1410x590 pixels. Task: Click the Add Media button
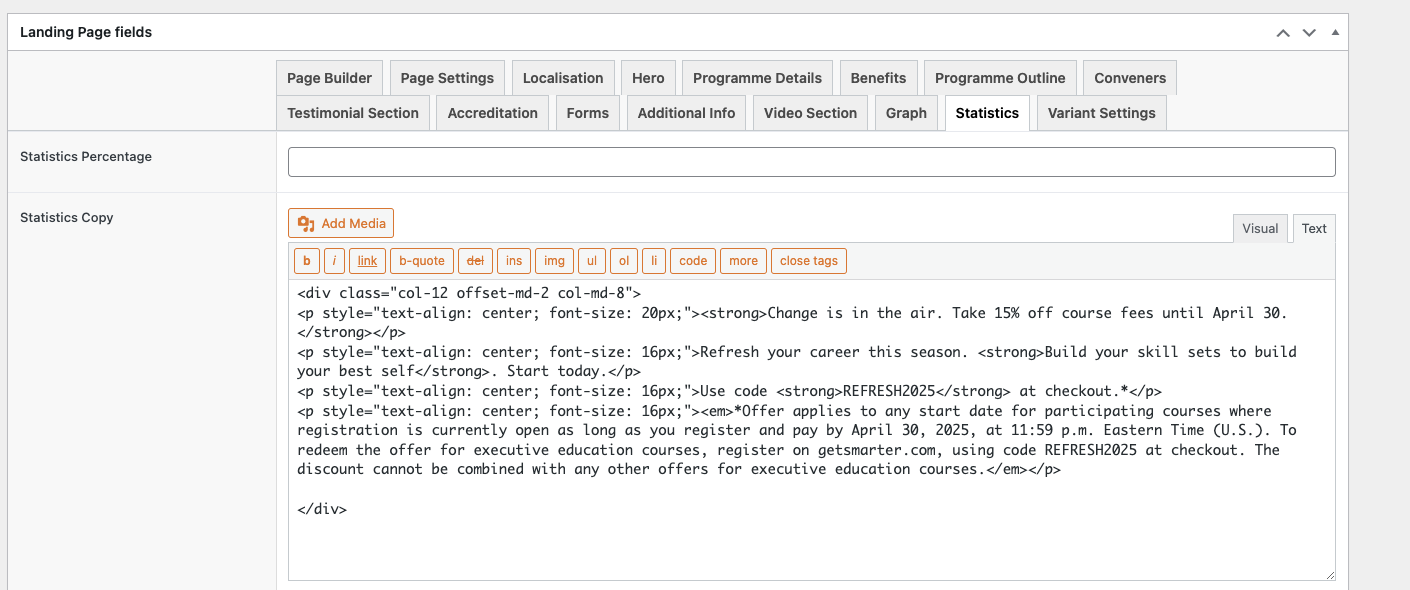[x=341, y=224]
